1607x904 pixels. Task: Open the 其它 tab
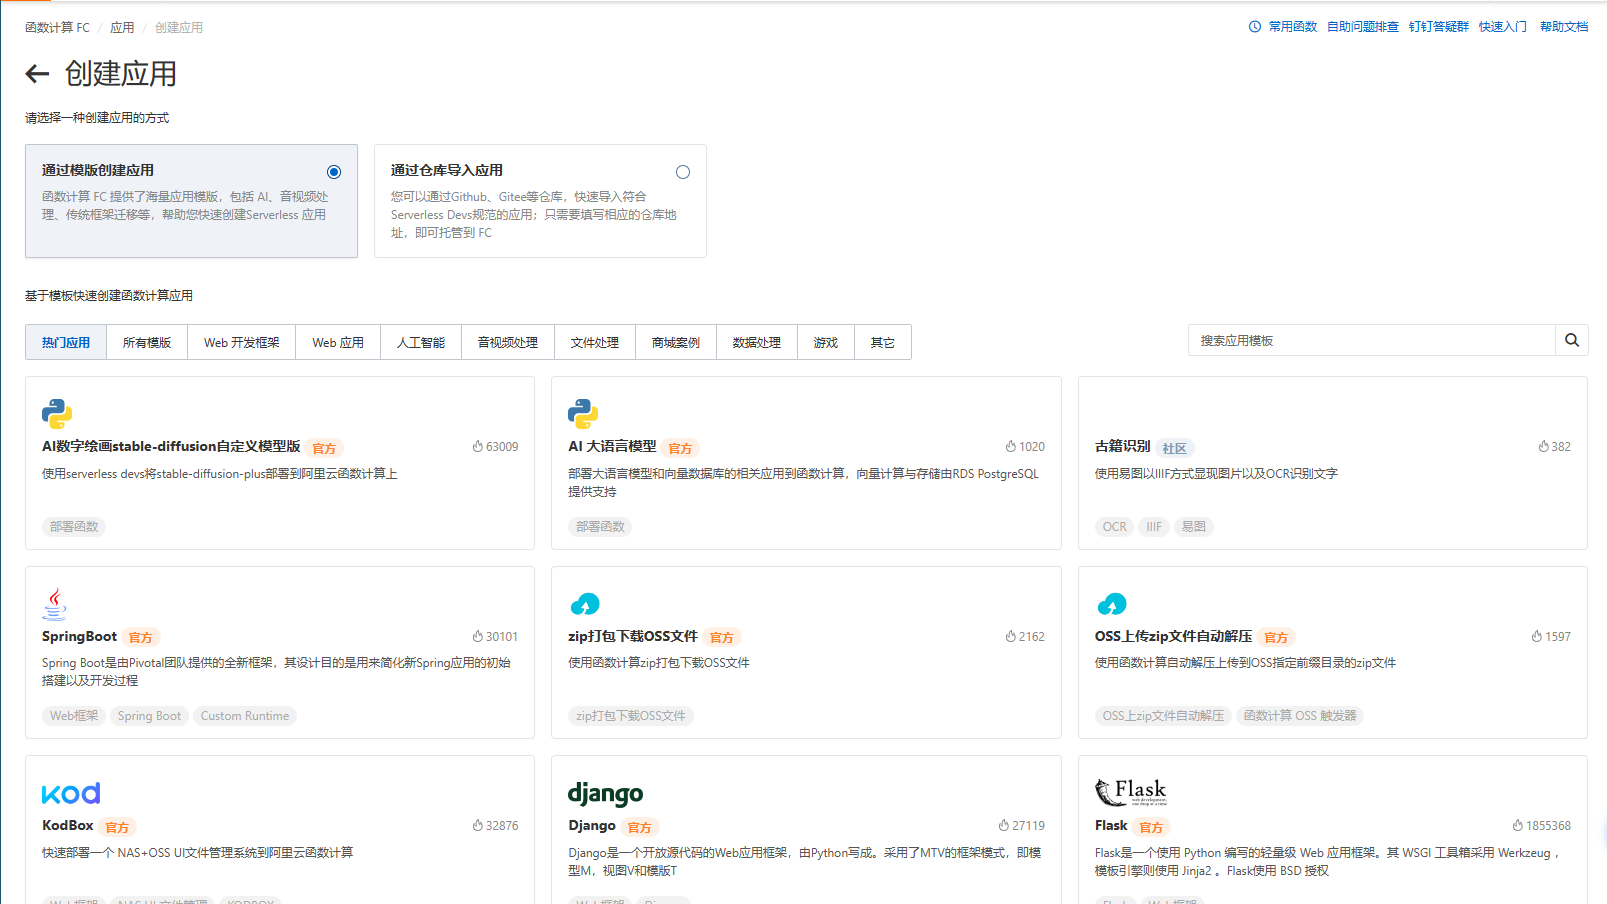point(883,342)
